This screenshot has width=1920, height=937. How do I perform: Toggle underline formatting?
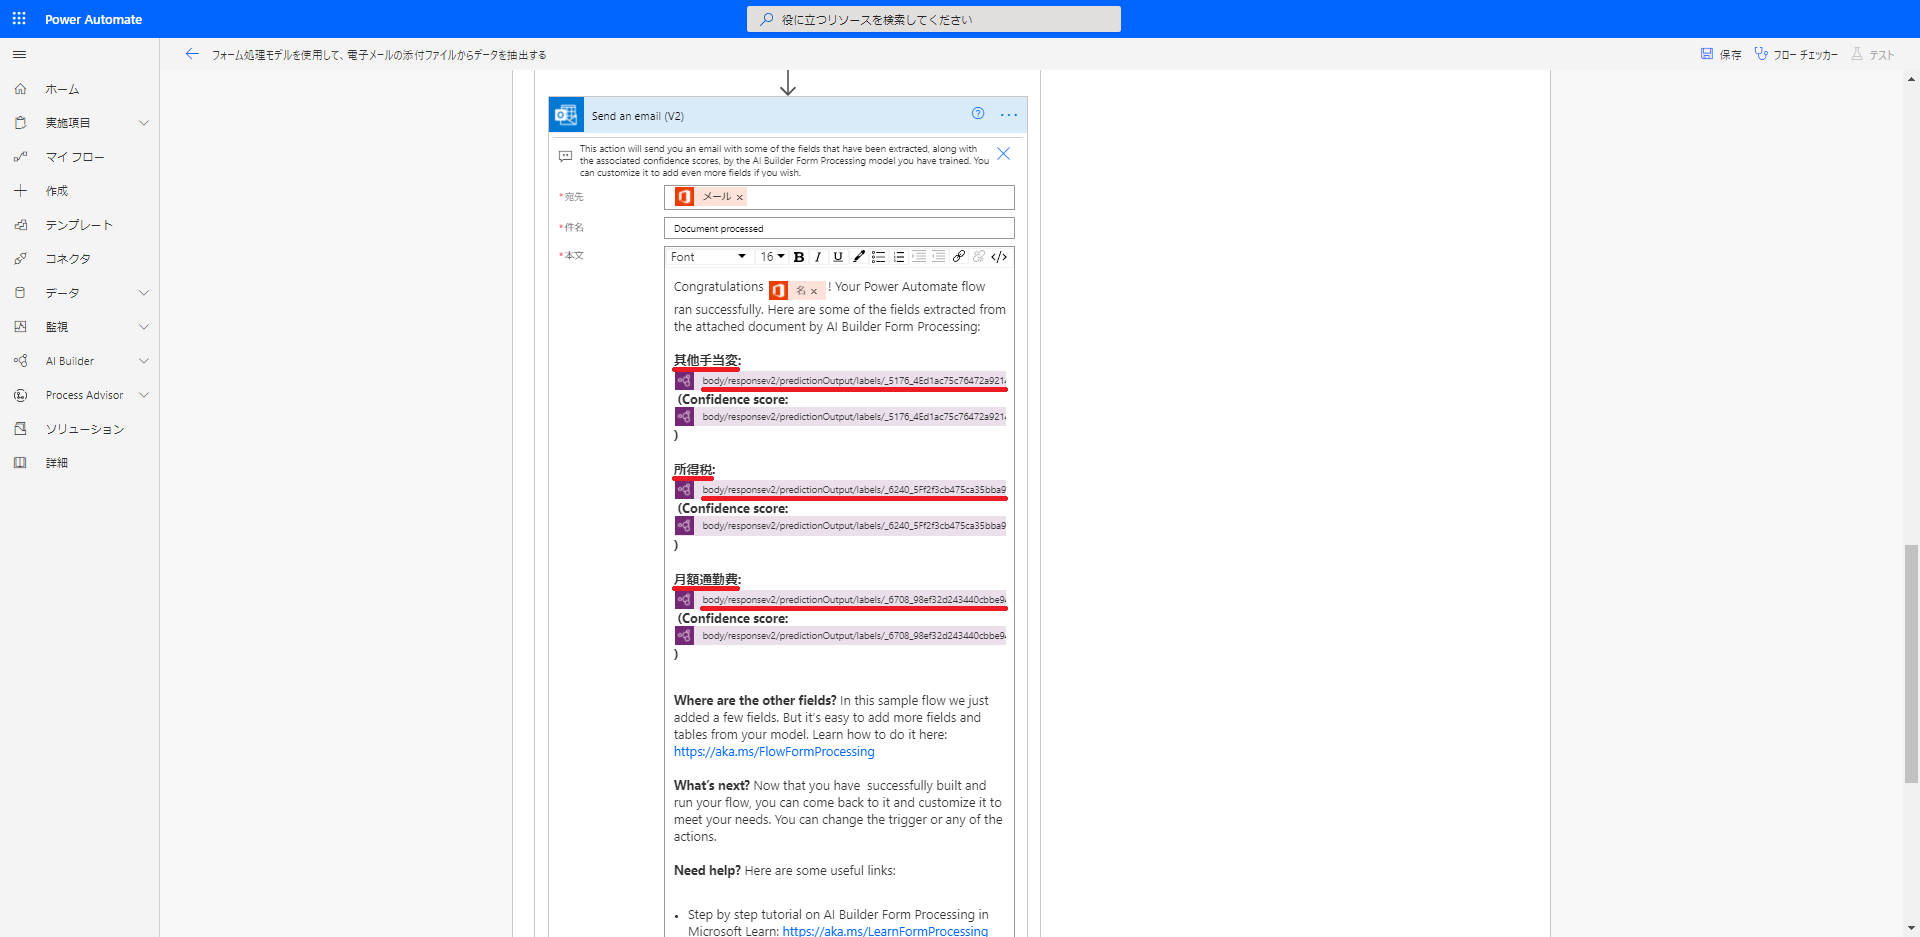[x=838, y=257]
